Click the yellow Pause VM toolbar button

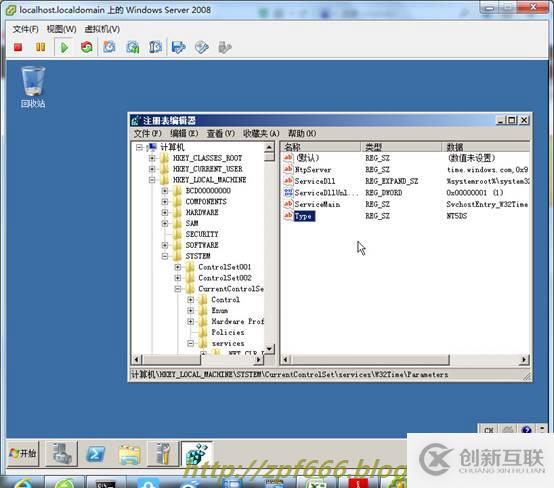(x=41, y=47)
